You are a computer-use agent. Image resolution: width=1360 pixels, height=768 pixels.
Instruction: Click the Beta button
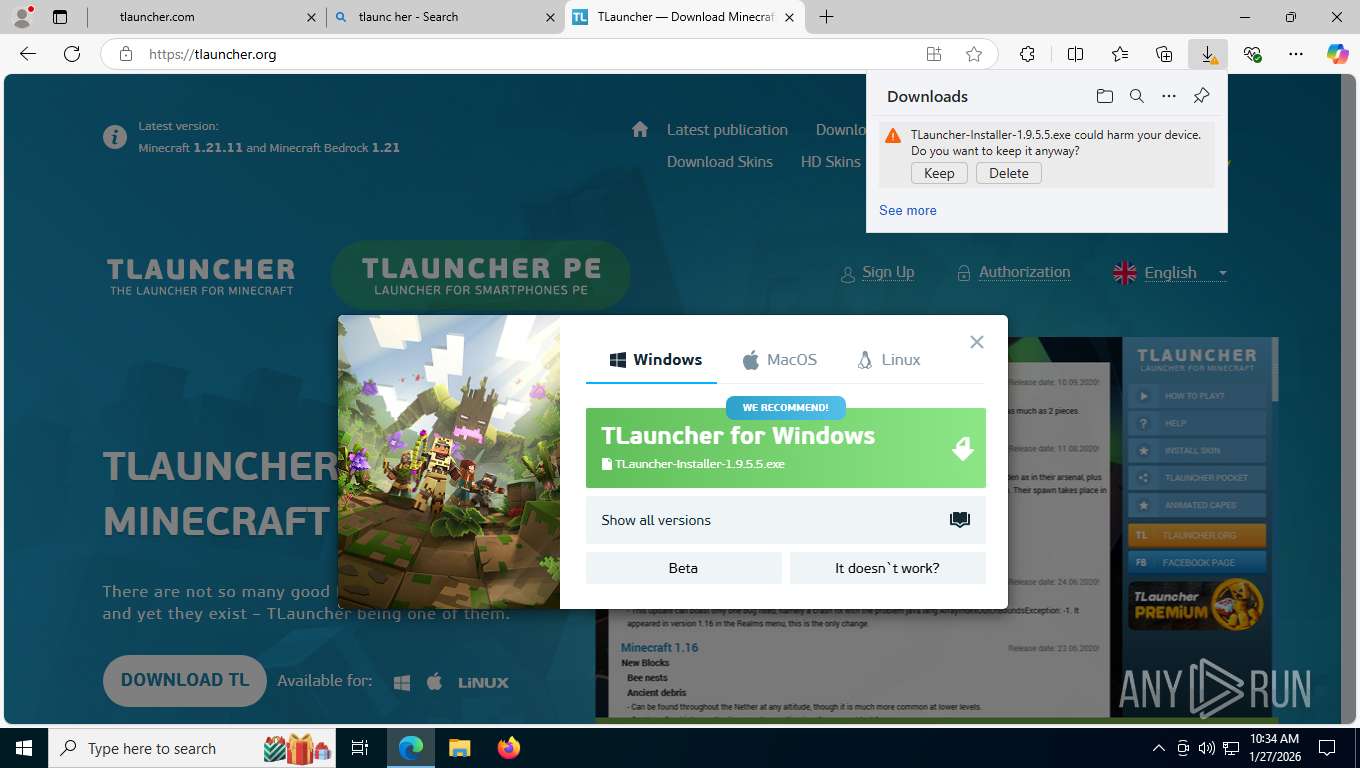coord(684,568)
